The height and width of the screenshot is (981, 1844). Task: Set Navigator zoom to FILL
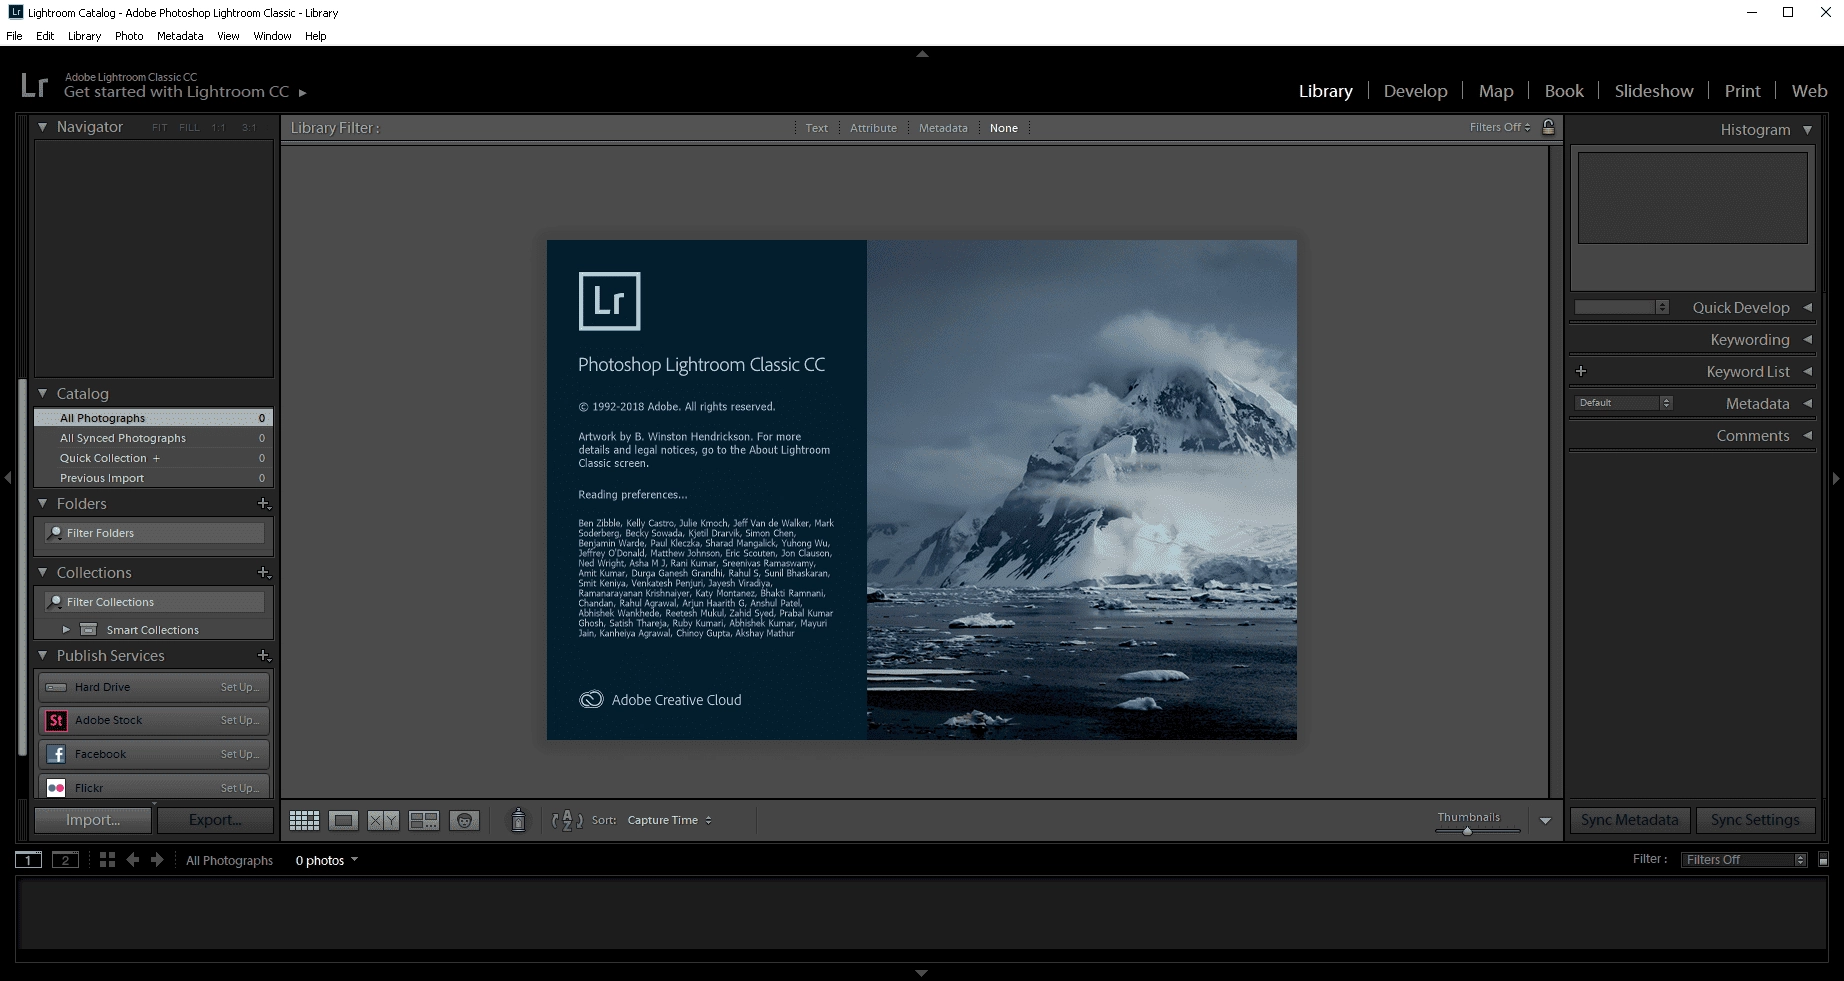click(189, 128)
